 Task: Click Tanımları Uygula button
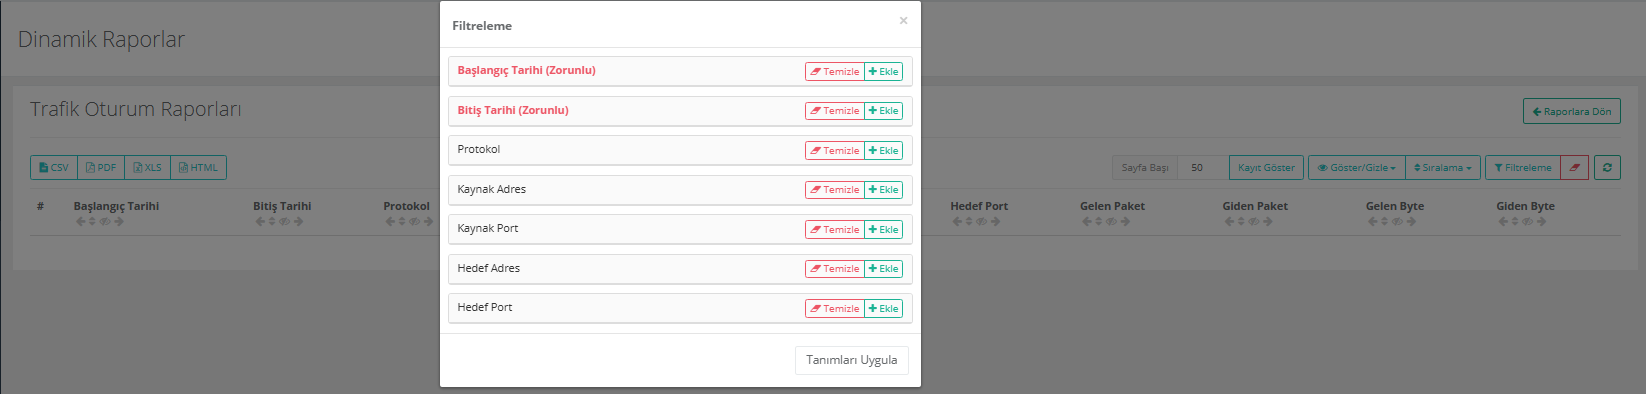pos(852,360)
